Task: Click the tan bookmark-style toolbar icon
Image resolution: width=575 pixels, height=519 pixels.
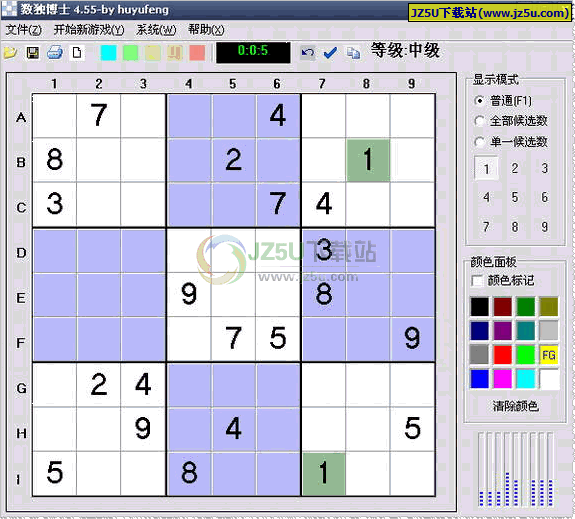Action: tap(175, 53)
